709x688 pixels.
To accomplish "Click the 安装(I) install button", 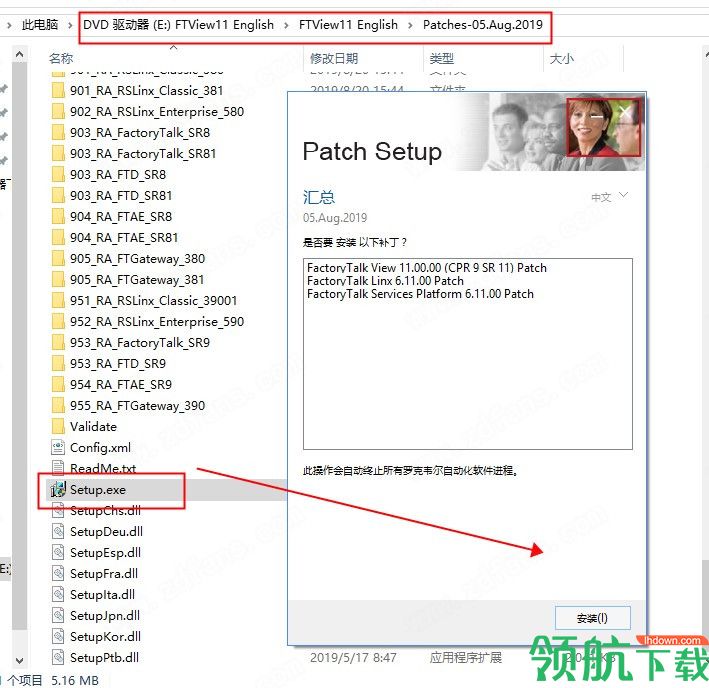I will tap(592, 618).
